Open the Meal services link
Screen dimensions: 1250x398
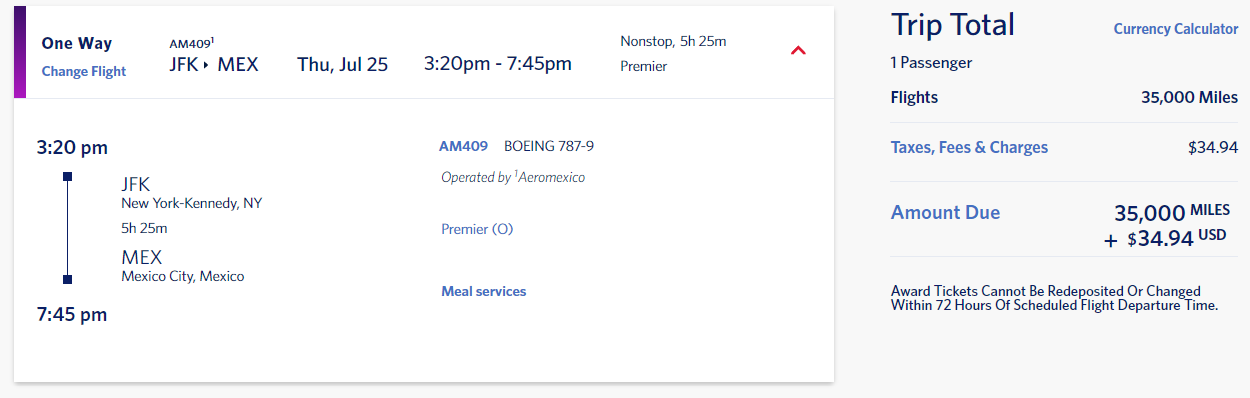(484, 291)
